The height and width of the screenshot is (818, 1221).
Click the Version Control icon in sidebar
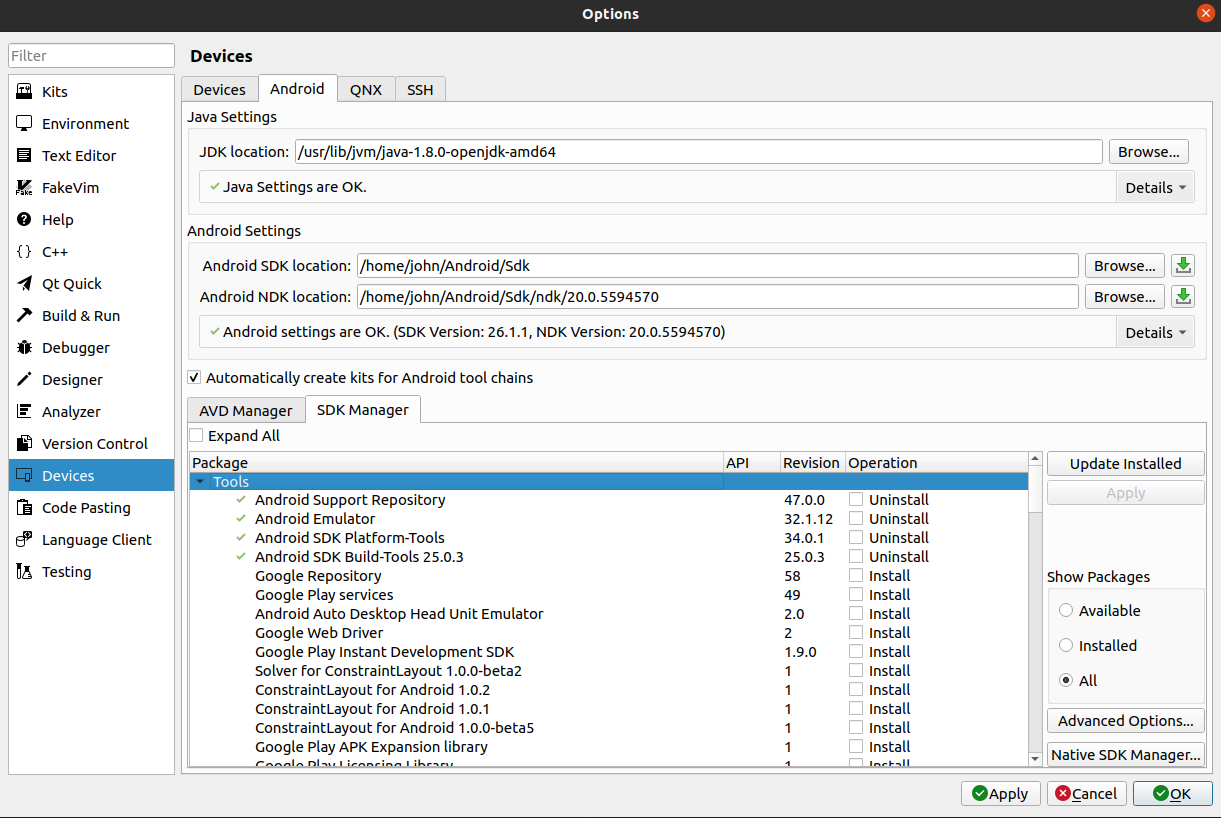24,444
